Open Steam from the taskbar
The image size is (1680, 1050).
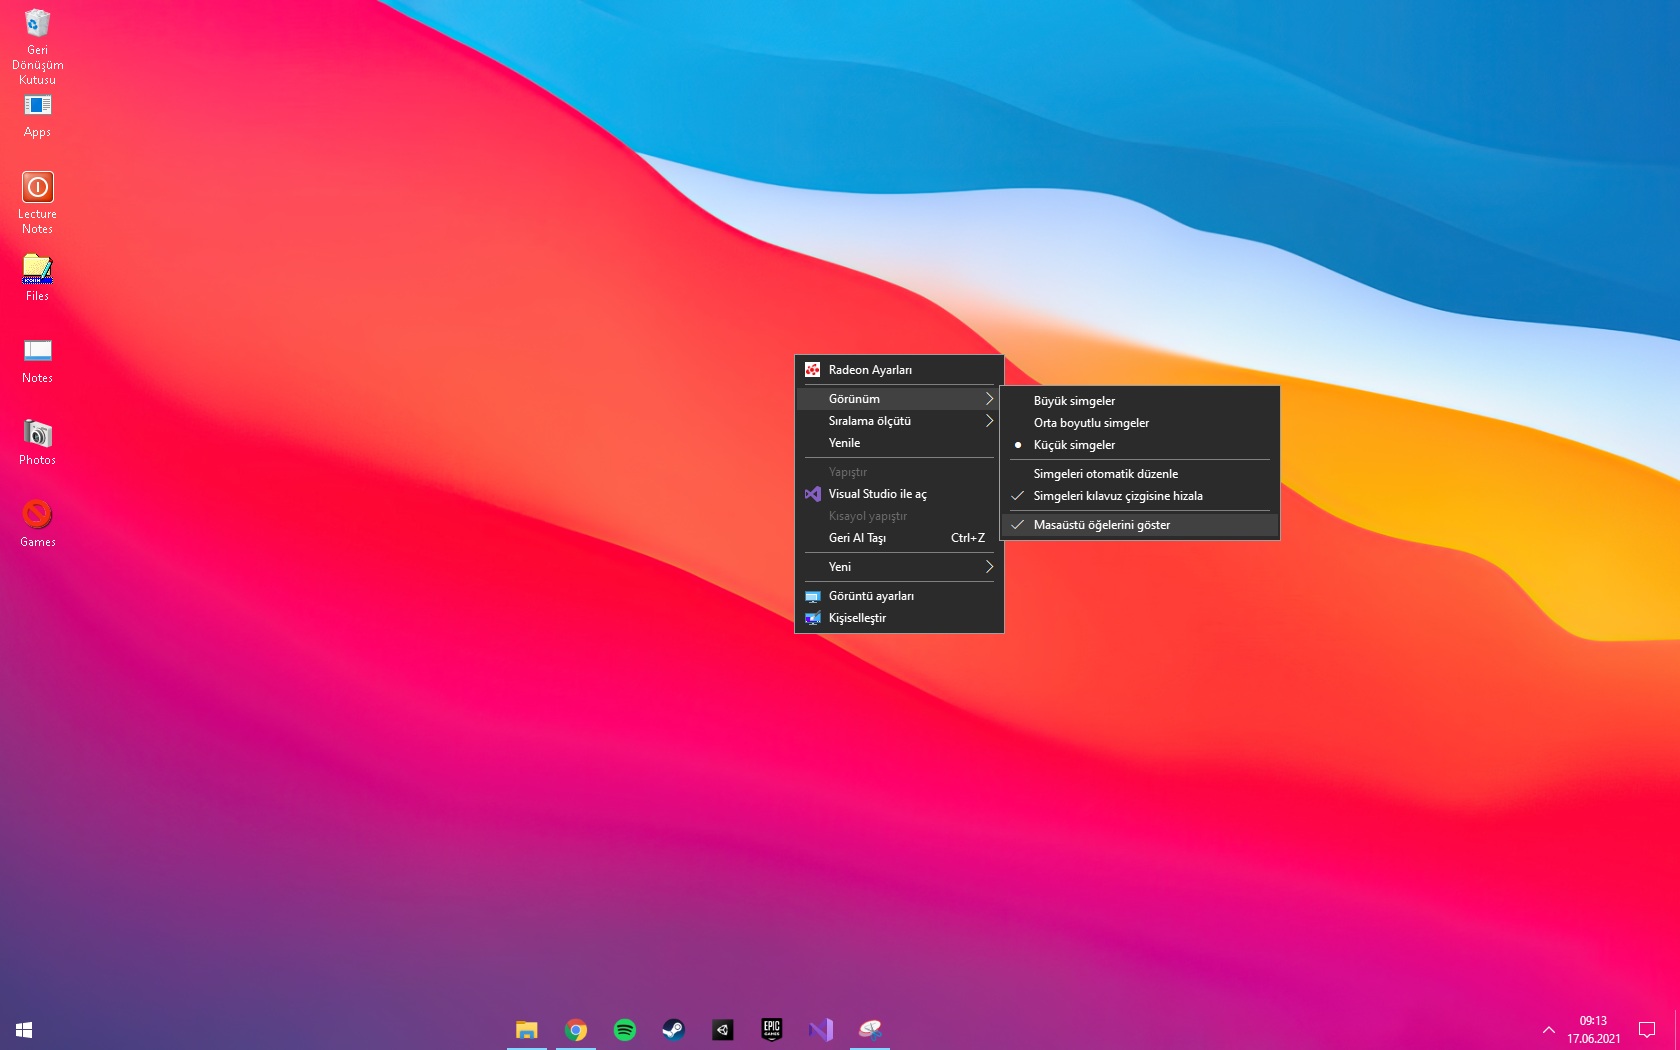coord(674,1030)
